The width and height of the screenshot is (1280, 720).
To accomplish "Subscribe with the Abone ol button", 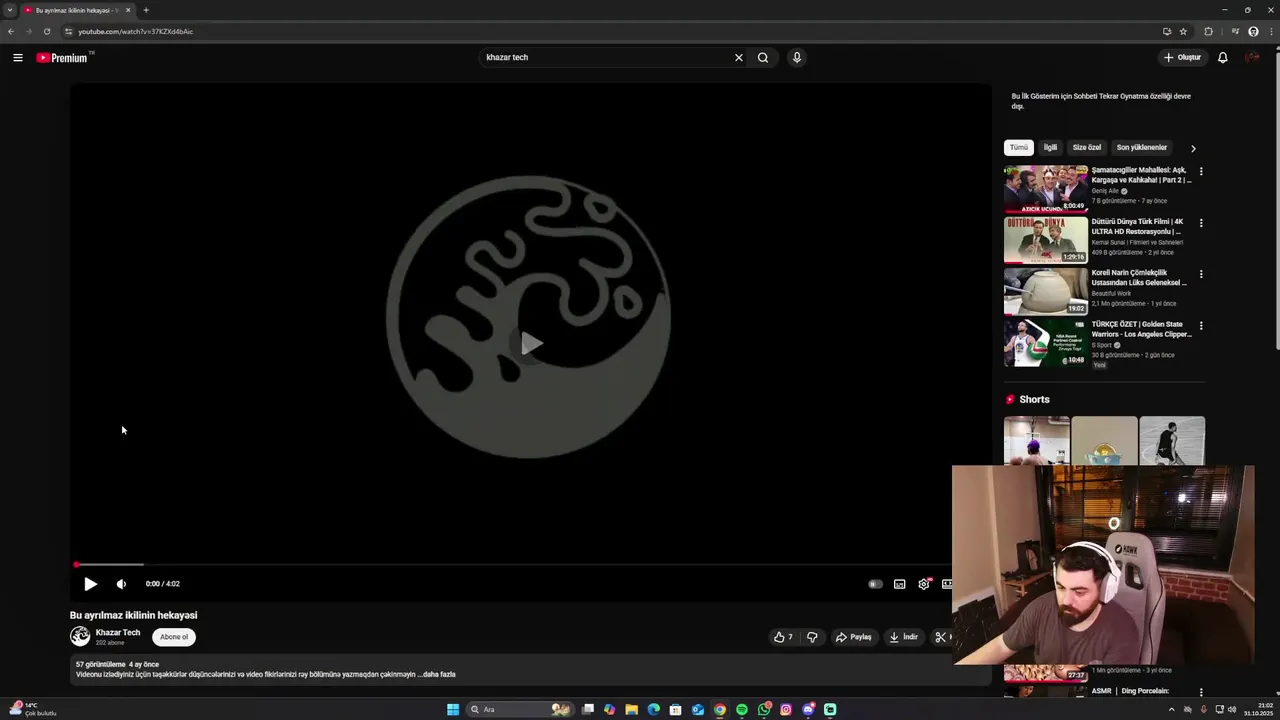I will point(174,637).
